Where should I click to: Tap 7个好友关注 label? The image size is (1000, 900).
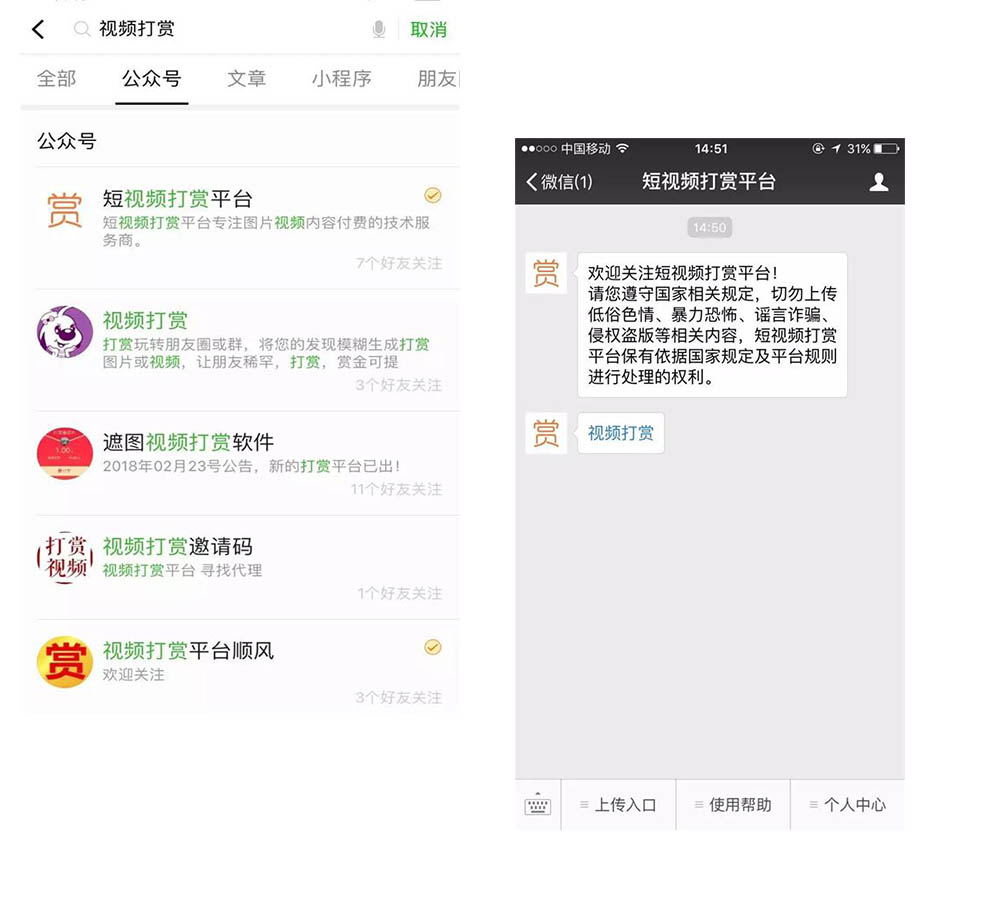tap(399, 263)
